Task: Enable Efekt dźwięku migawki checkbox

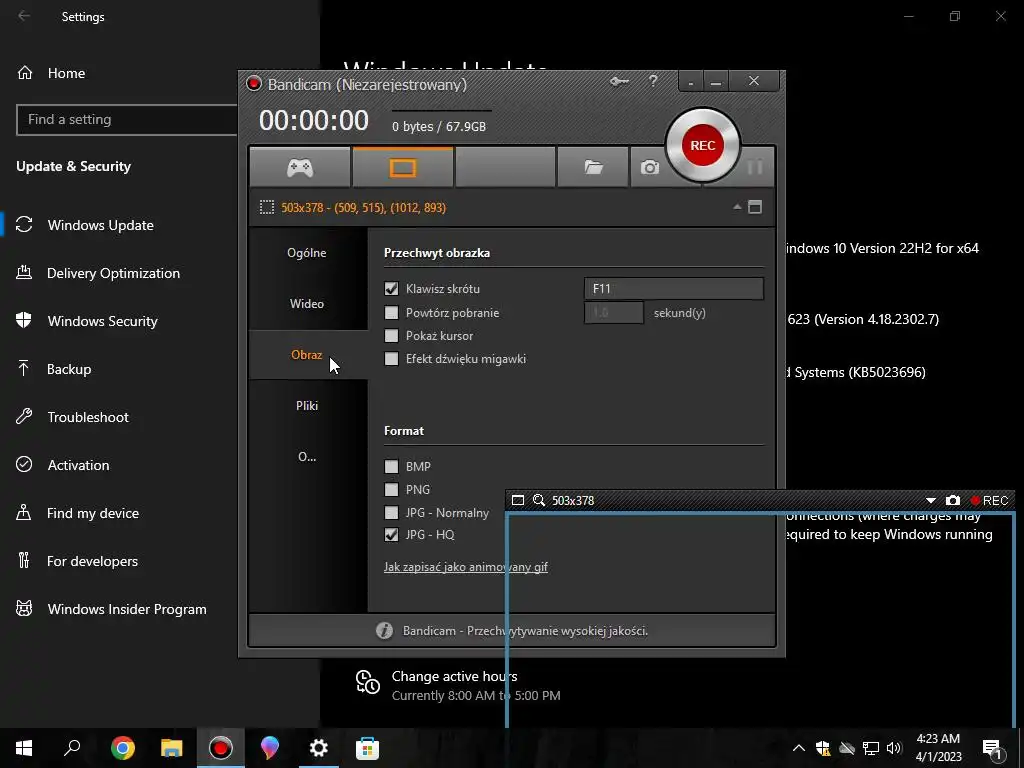Action: (x=391, y=359)
